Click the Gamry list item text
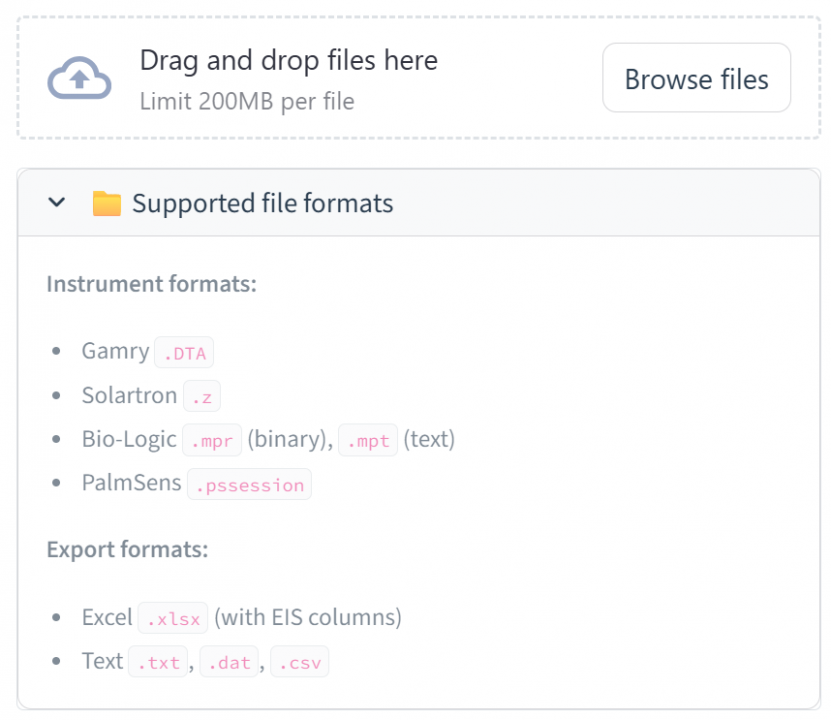This screenshot has height=720, width=831. tap(116, 351)
